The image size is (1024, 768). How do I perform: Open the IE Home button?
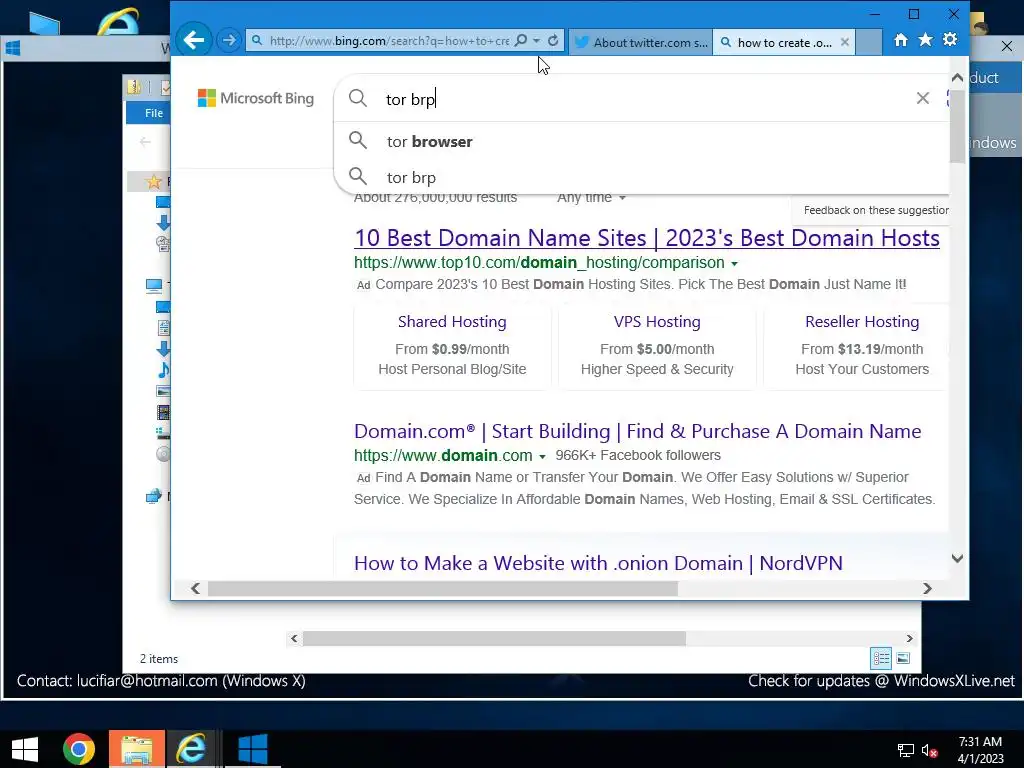pos(901,40)
